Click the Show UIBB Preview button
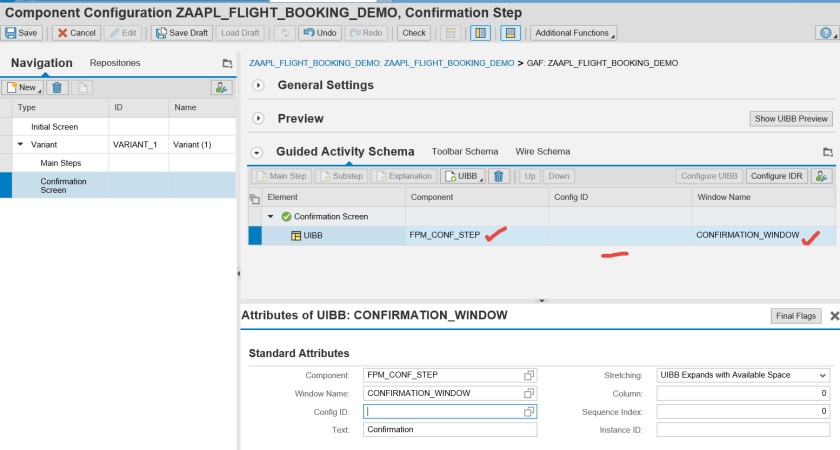Screen dimensions: 840x450 [791, 119]
